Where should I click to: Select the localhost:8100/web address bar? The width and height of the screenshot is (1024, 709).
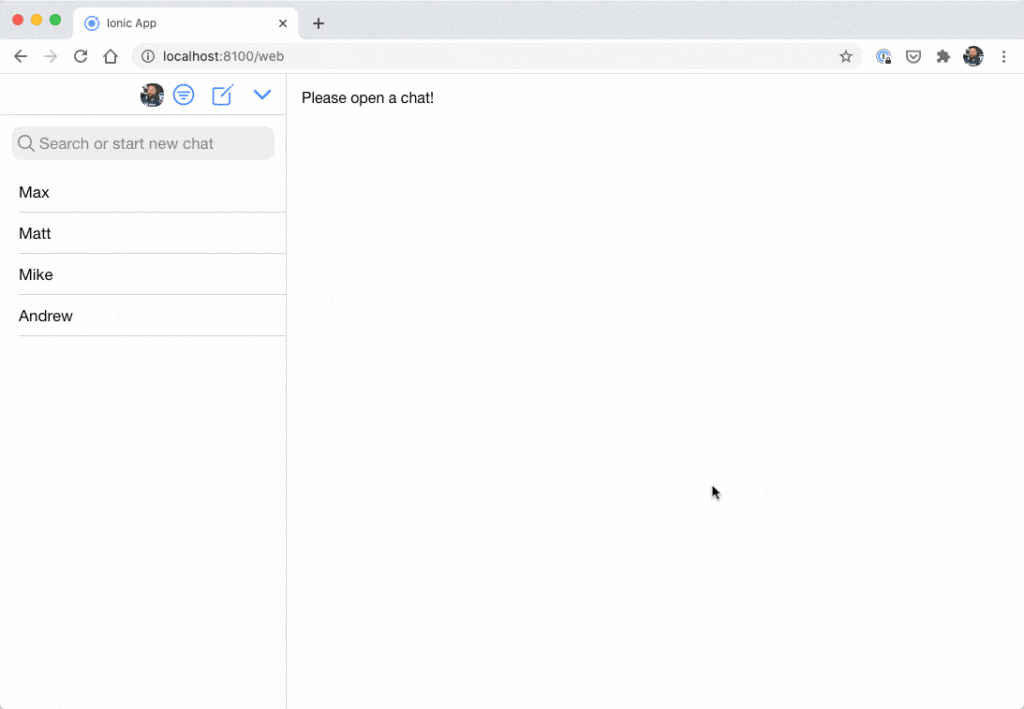tap(496, 57)
